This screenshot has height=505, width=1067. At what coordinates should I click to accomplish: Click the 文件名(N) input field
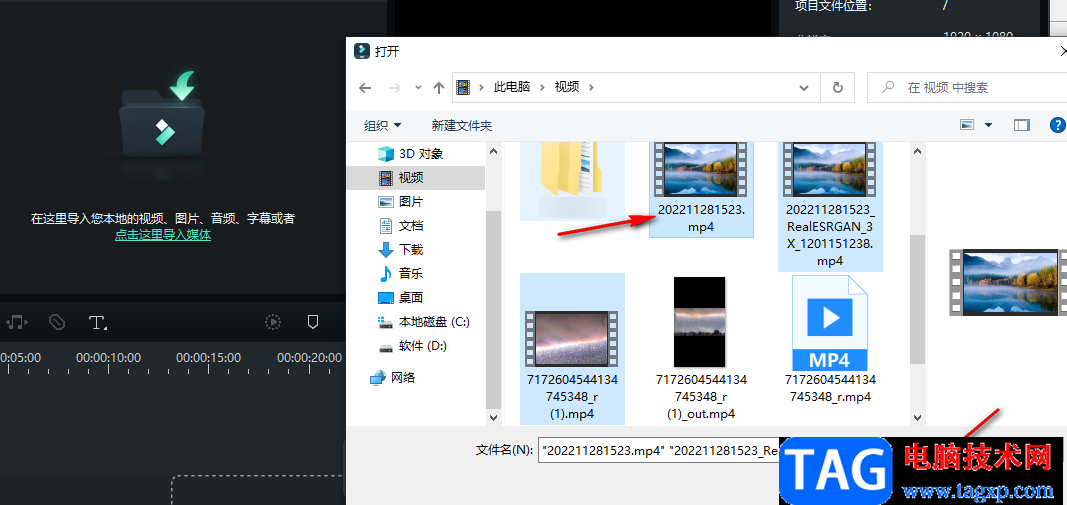click(x=659, y=450)
